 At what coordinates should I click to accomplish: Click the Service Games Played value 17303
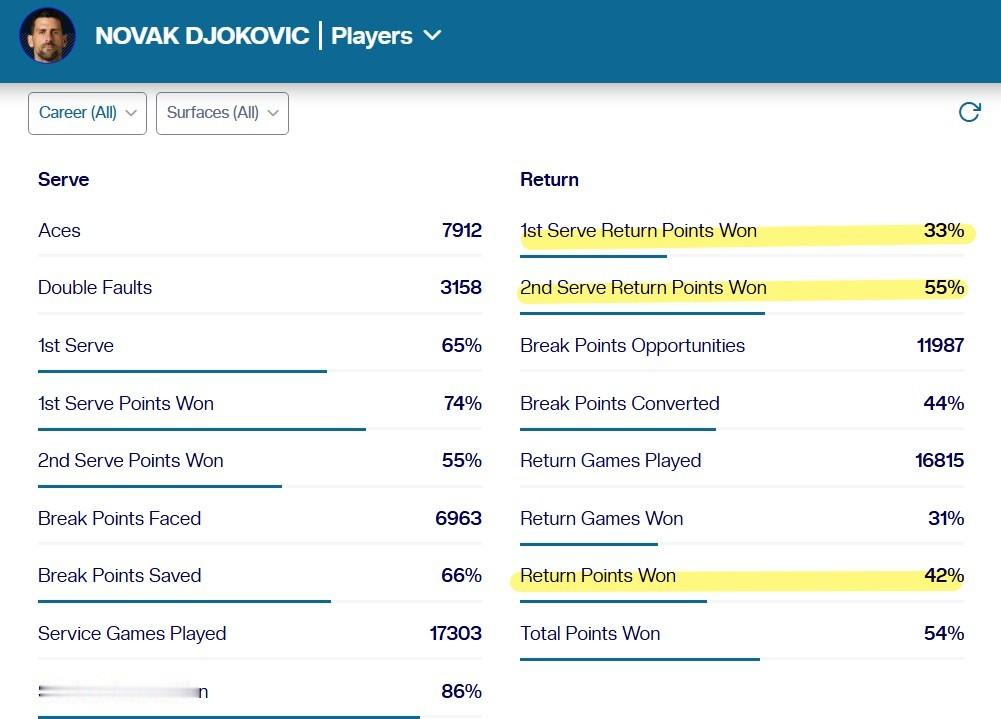(455, 633)
